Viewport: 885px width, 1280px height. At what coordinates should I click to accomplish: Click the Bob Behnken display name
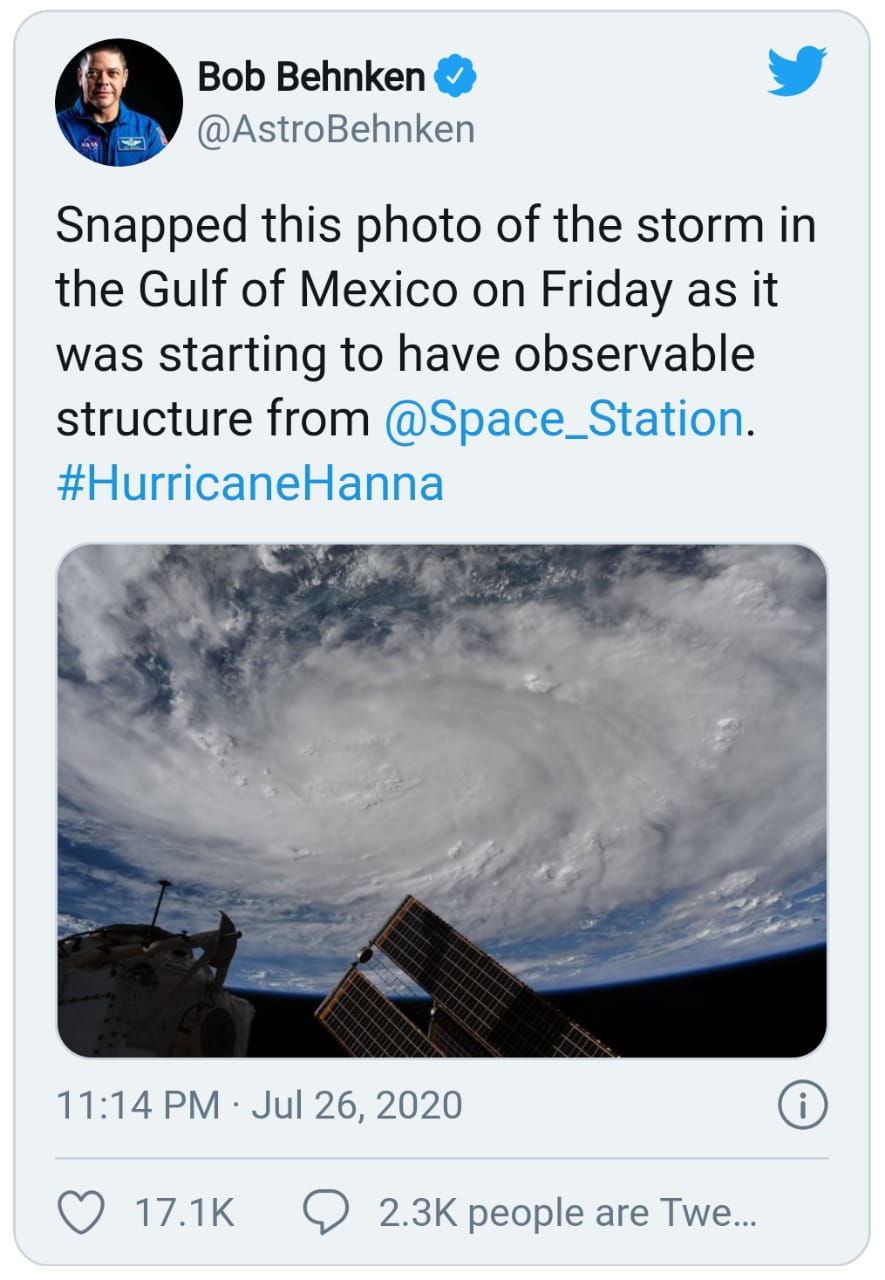pyautogui.click(x=311, y=77)
